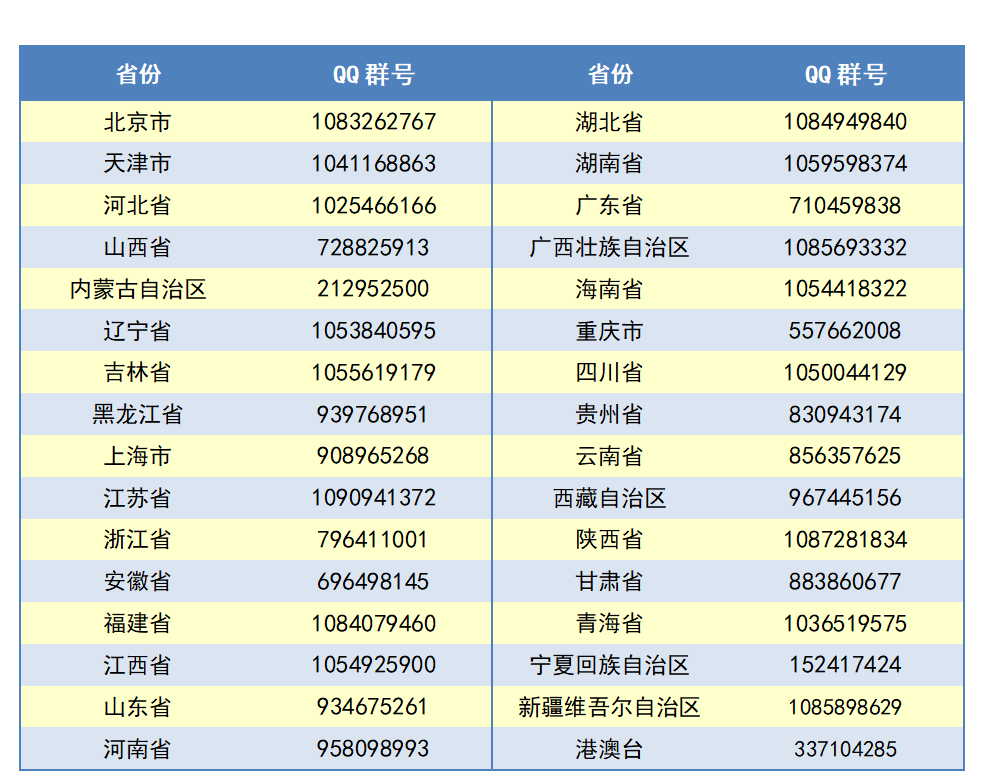The width and height of the screenshot is (983, 772).
Task: Select the 黑龙江省 row label
Action: coord(138,414)
